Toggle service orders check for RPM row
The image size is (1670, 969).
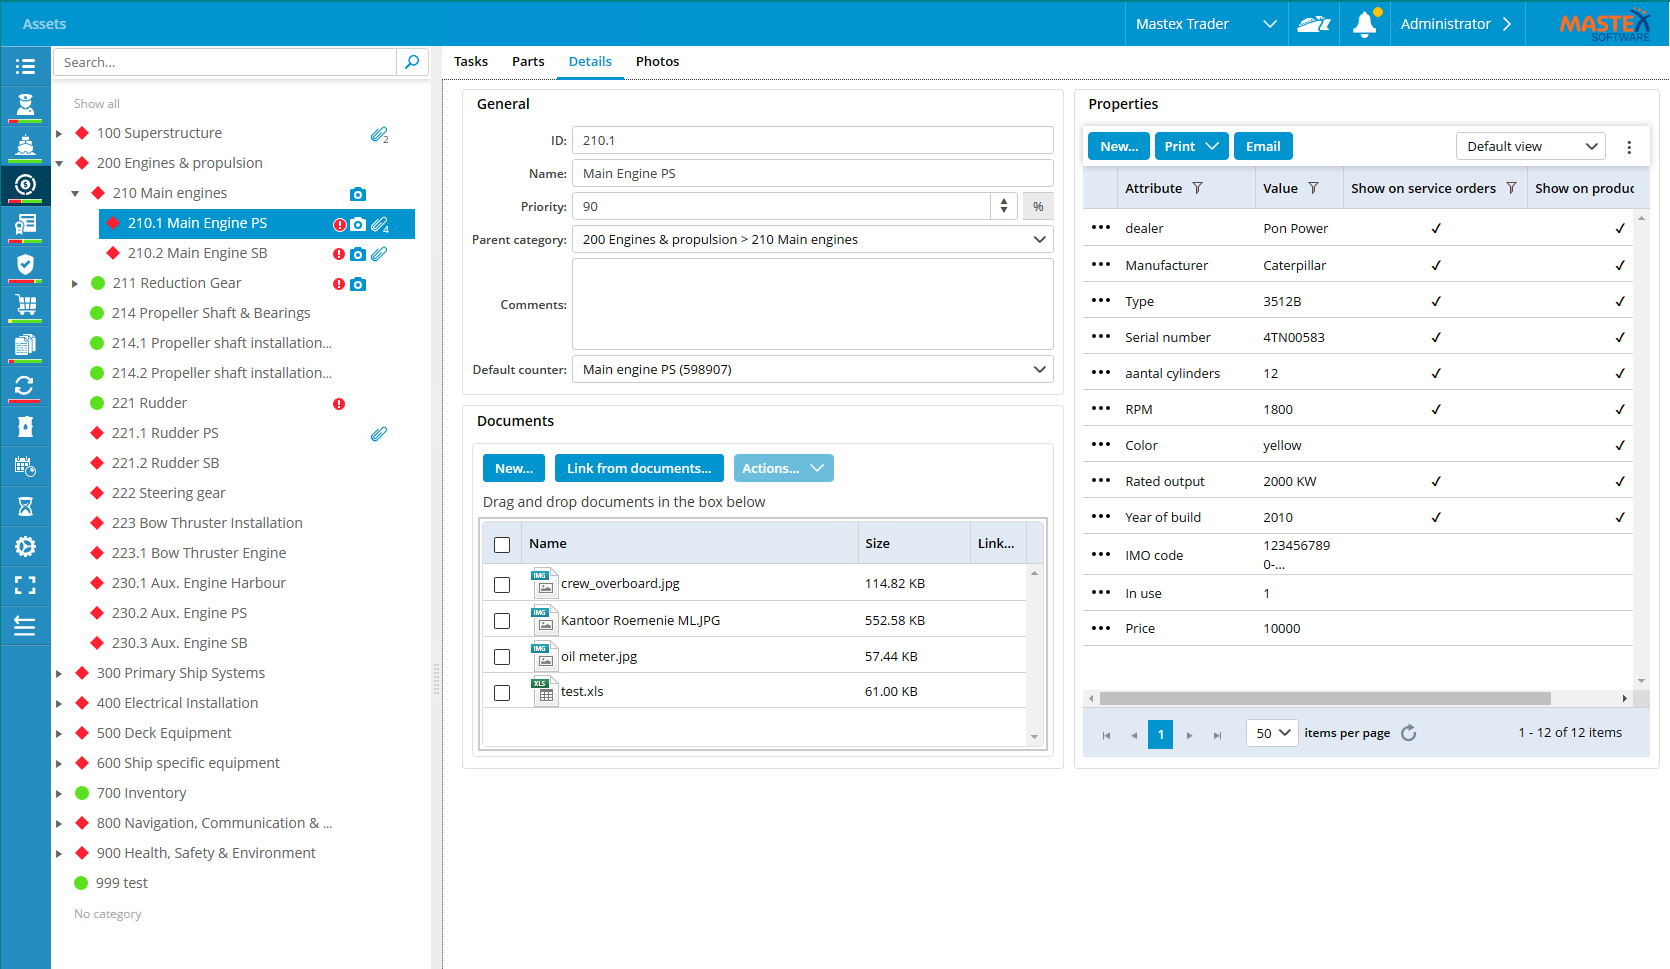[1435, 409]
